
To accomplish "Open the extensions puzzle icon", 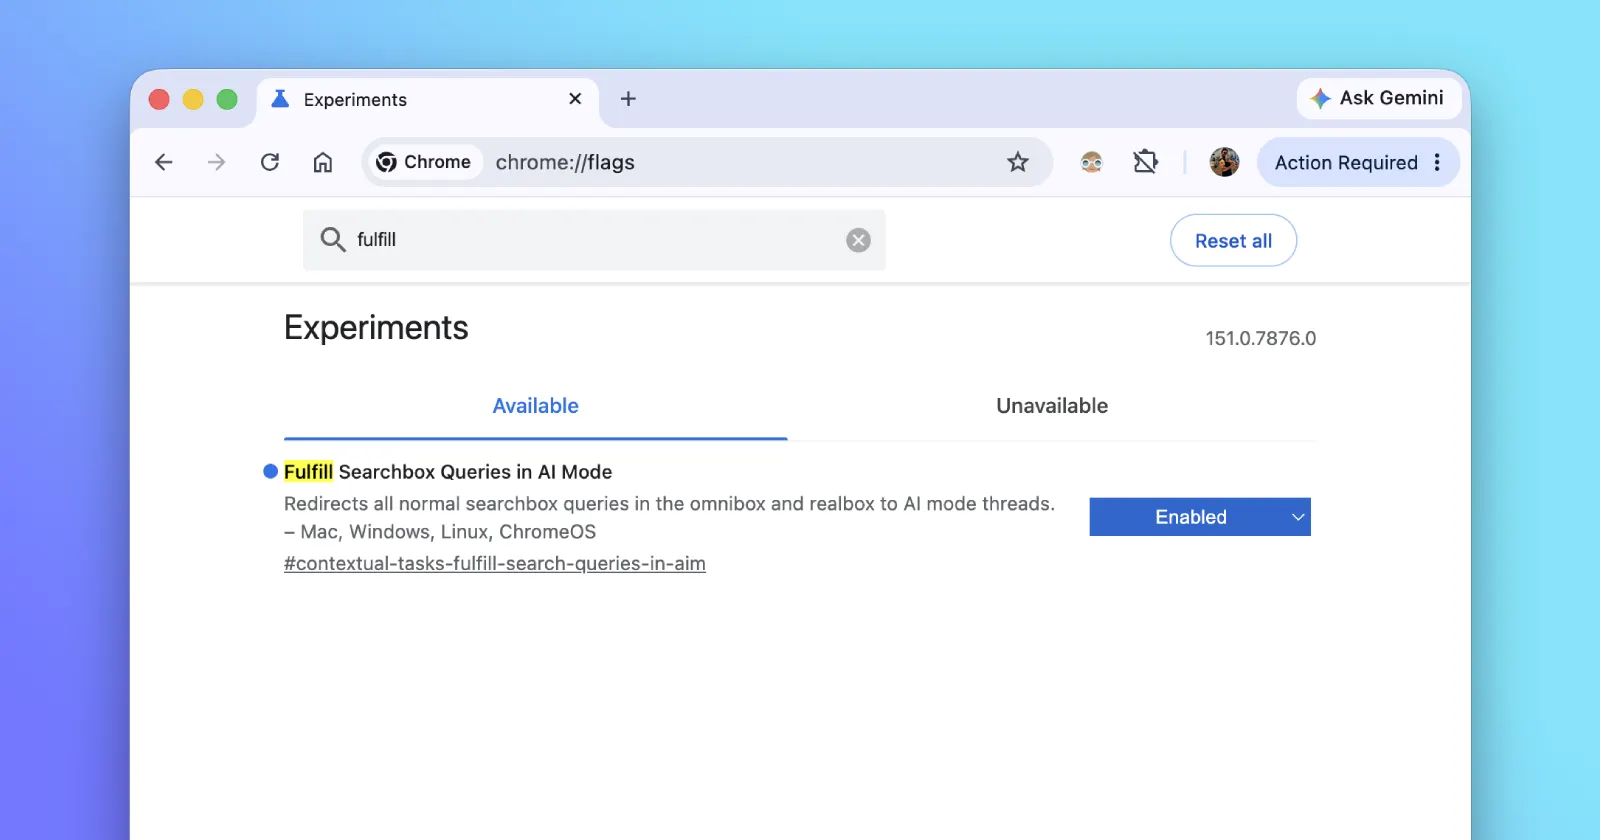I will (1145, 162).
